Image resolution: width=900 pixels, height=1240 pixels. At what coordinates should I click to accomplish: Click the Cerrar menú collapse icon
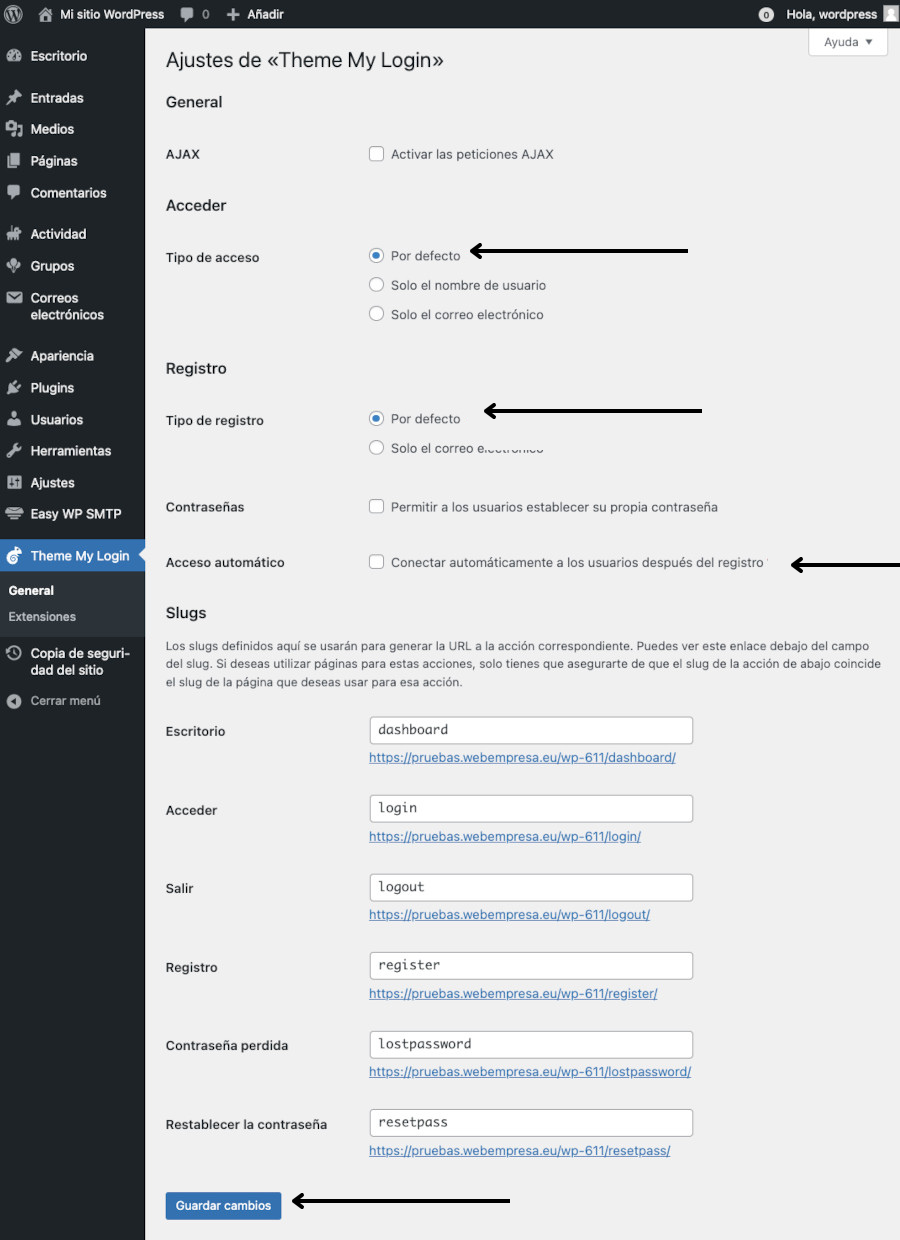pos(14,701)
